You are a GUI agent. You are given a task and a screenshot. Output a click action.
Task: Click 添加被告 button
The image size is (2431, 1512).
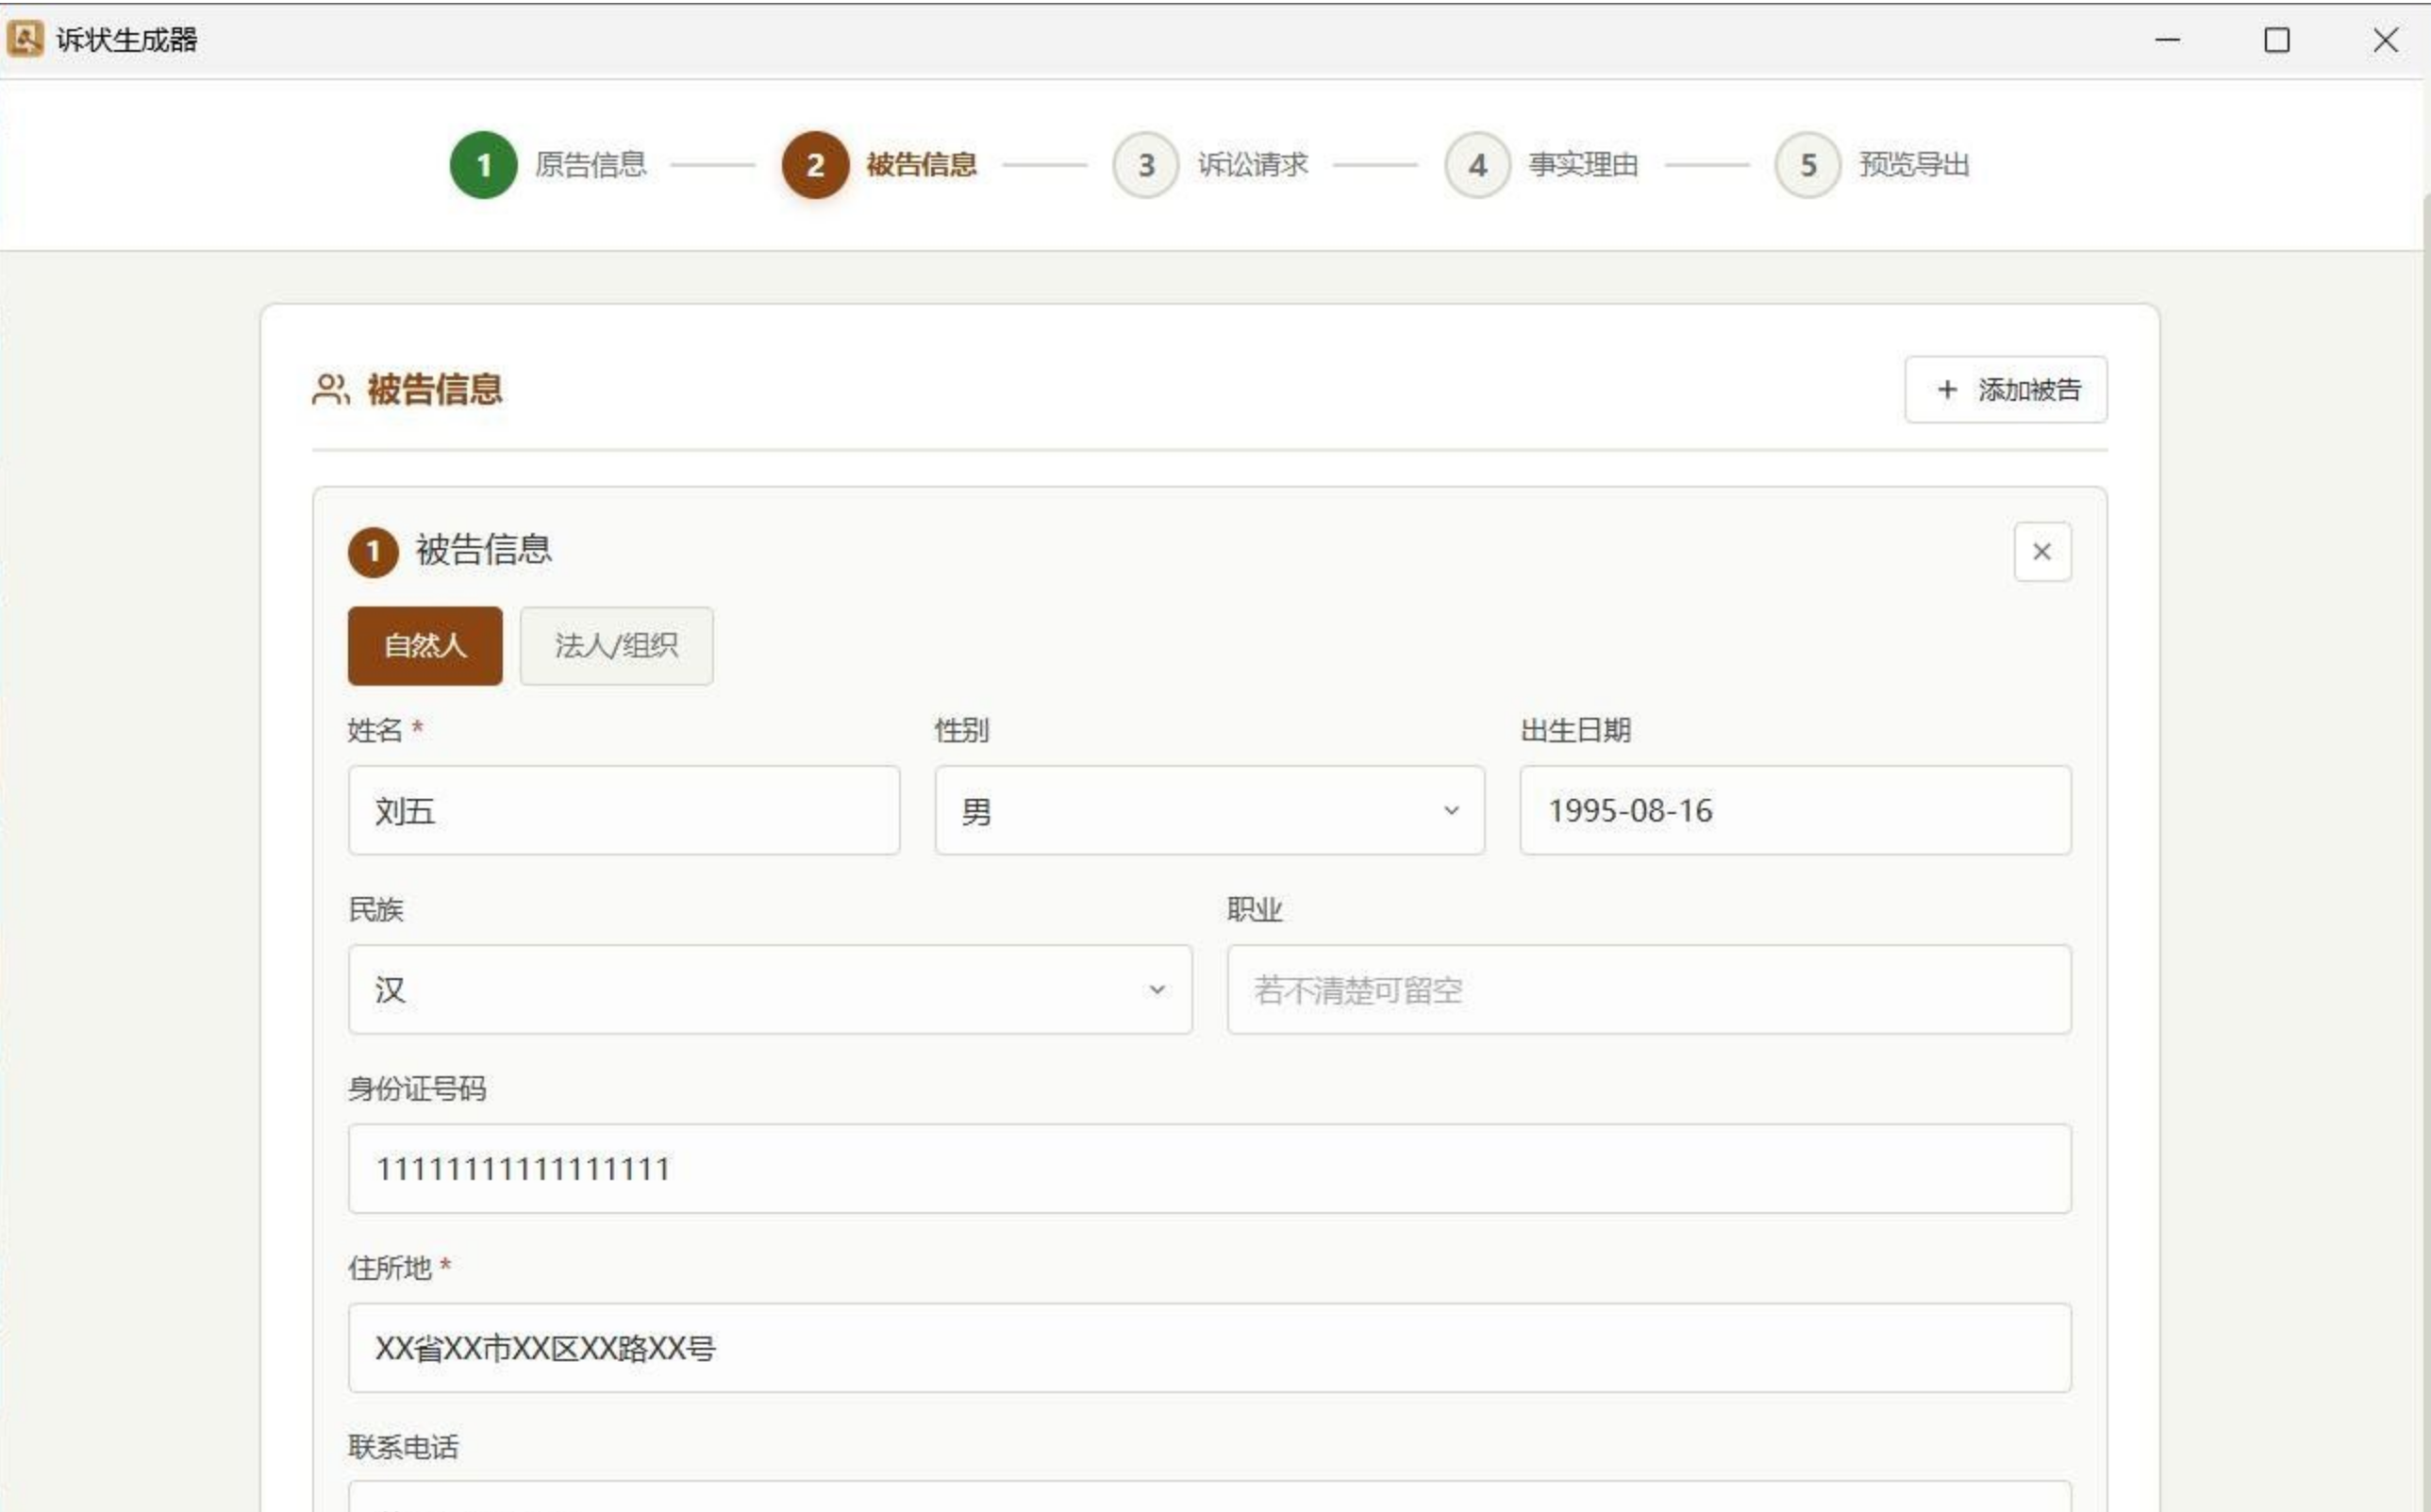2006,389
